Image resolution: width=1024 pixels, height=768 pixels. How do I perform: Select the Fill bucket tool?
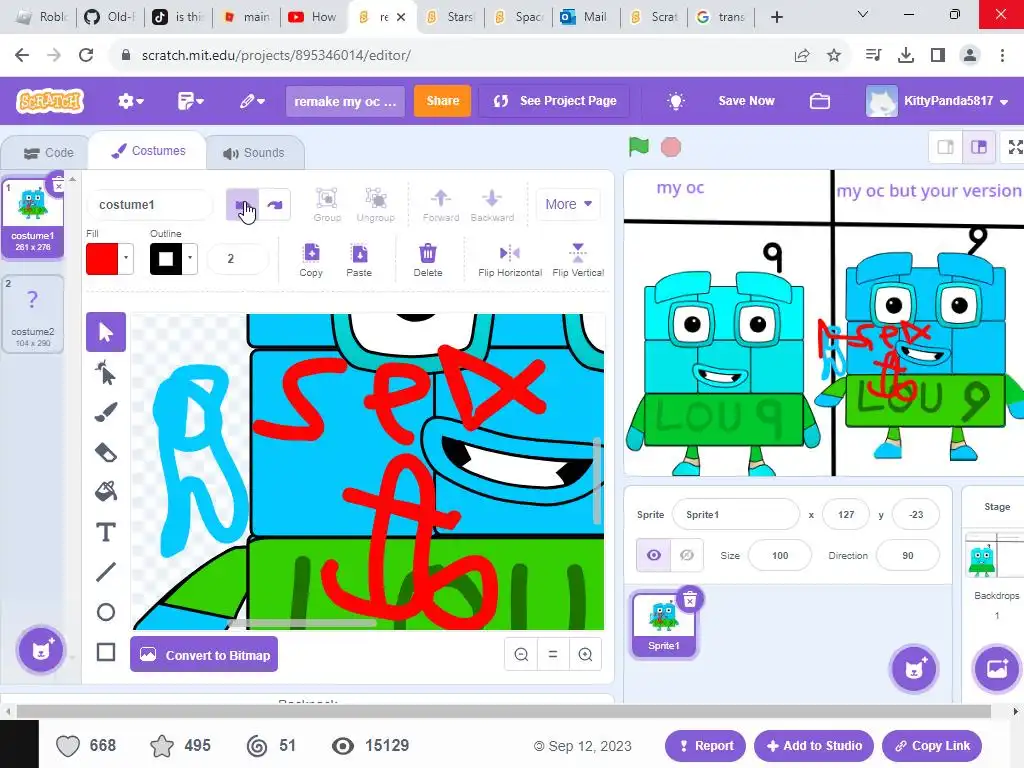pyautogui.click(x=106, y=492)
